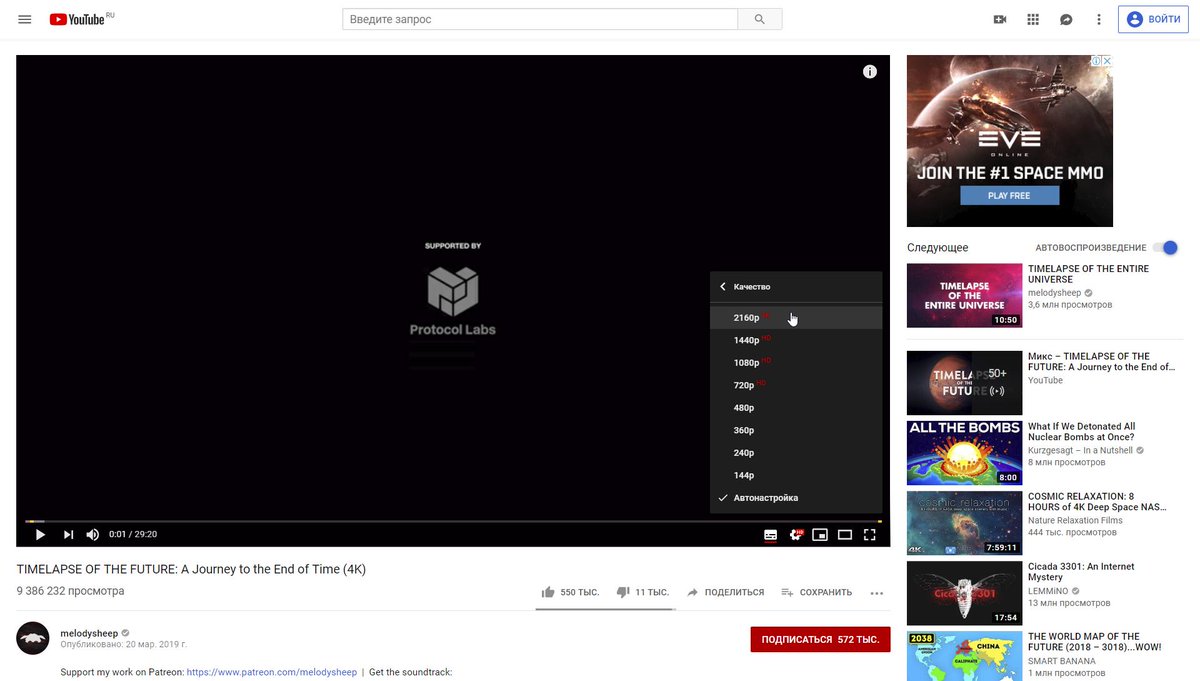The height and width of the screenshot is (681, 1200).
Task: Select 240p quality
Action: (x=796, y=452)
